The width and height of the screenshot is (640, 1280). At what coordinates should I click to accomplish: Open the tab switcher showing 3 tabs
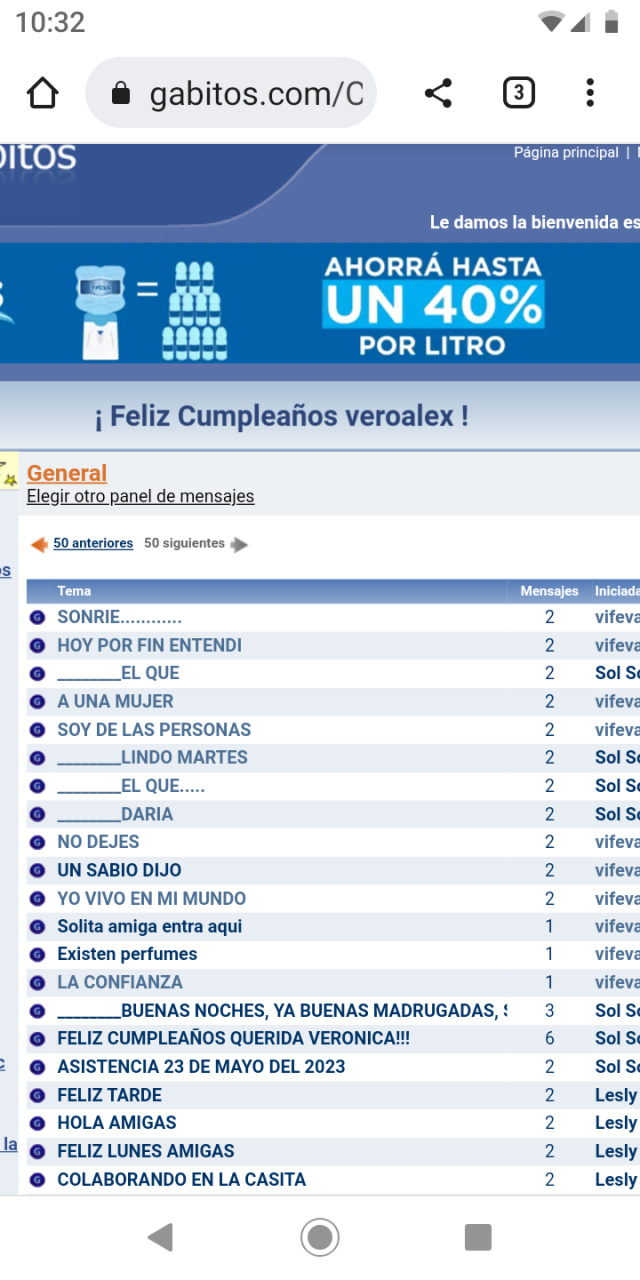(x=517, y=94)
